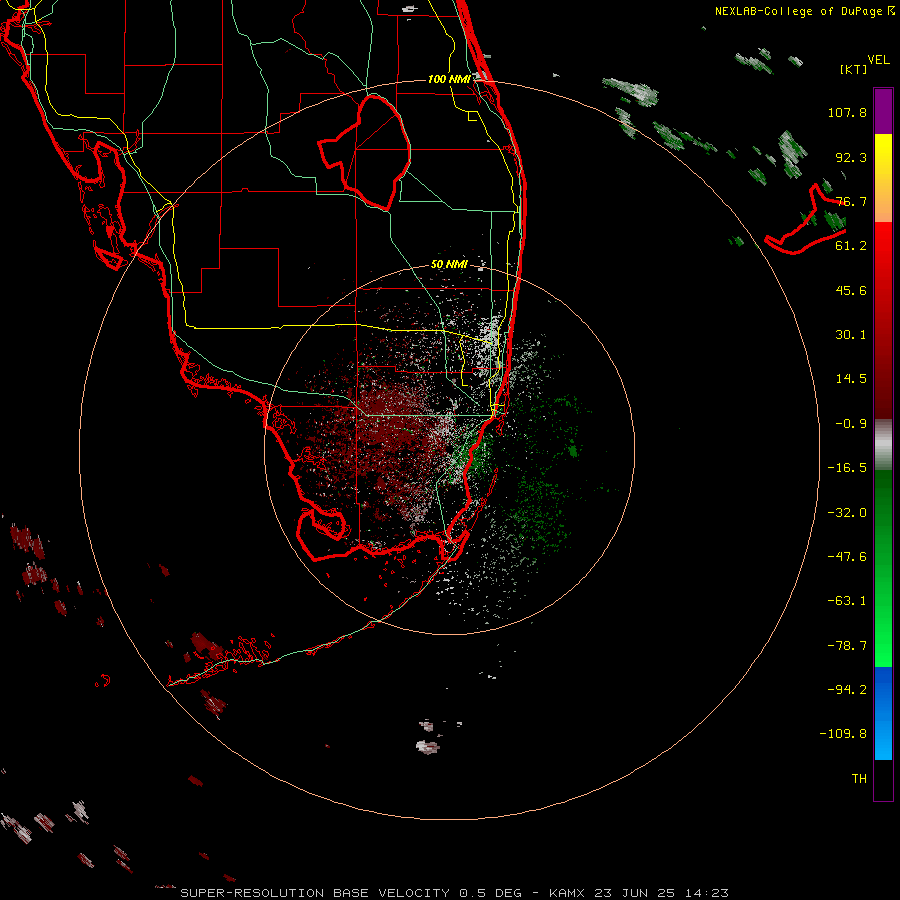Click the 100 NMI range ring label

tap(449, 79)
